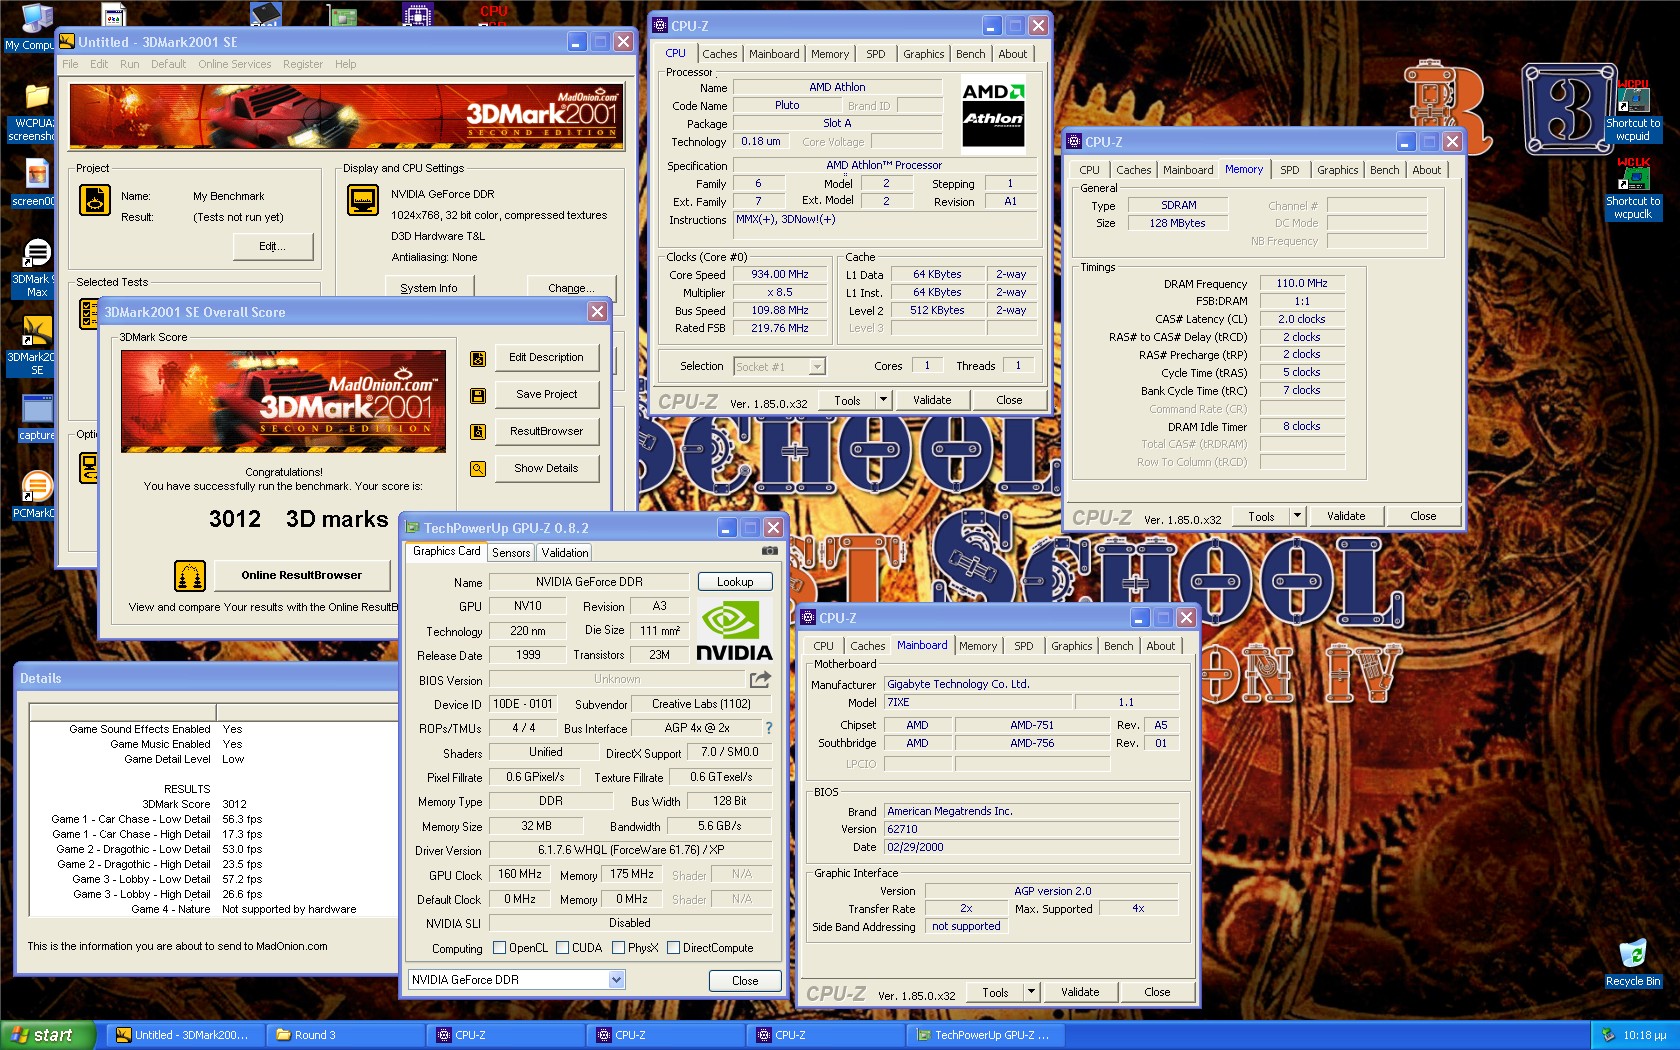
Task: Enable the DirectCompute checkbox in GPU-Z
Action: click(673, 948)
